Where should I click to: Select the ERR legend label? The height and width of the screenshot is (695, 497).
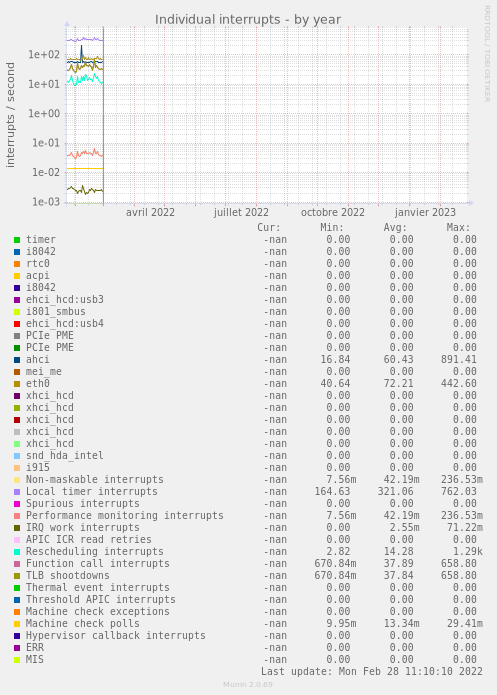35,648
